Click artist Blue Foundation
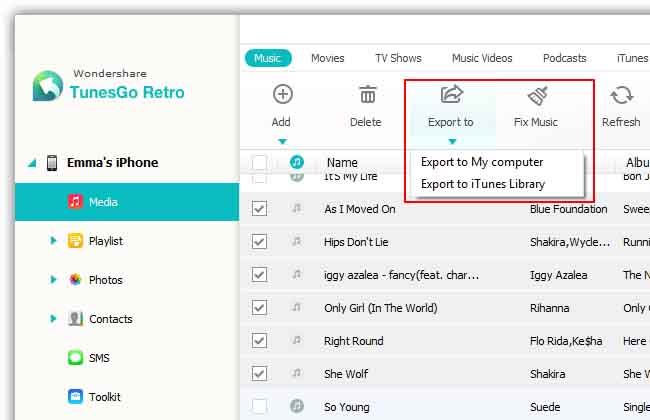The width and height of the screenshot is (650, 420). click(568, 209)
